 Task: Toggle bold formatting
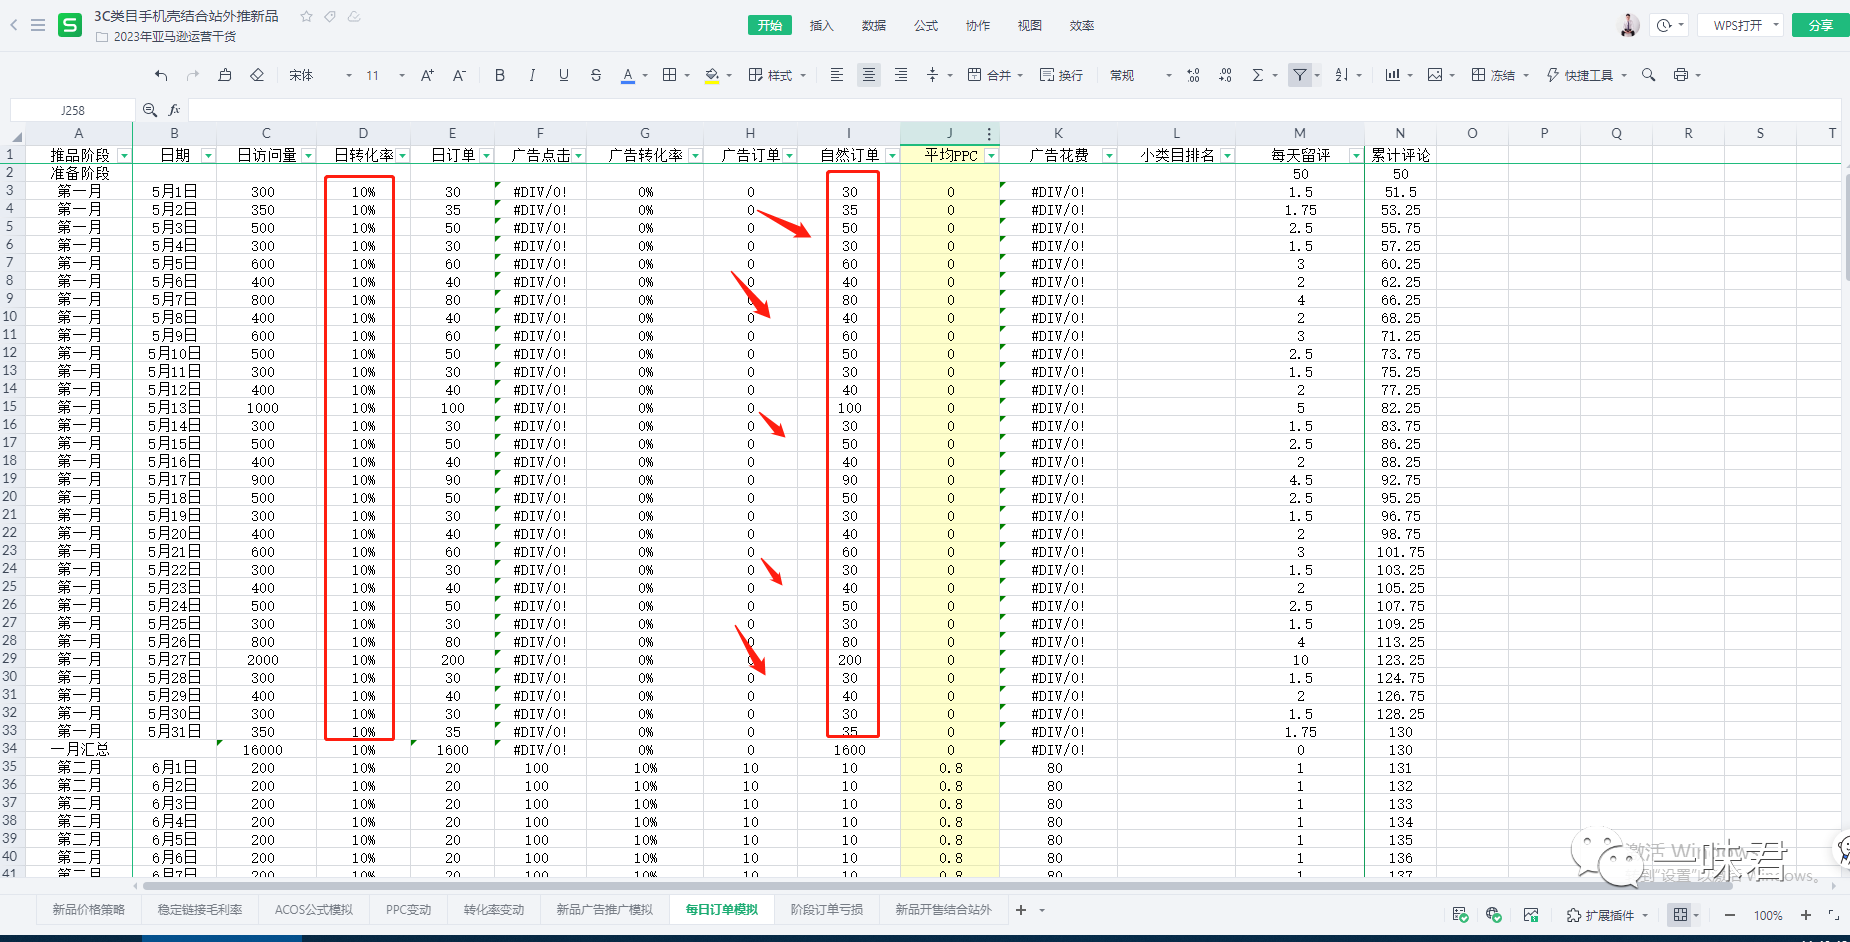point(500,75)
